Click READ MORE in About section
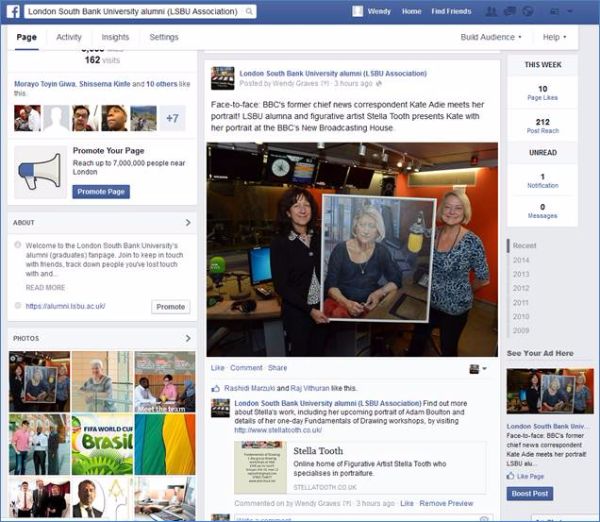This screenshot has width=600, height=522. point(46,287)
